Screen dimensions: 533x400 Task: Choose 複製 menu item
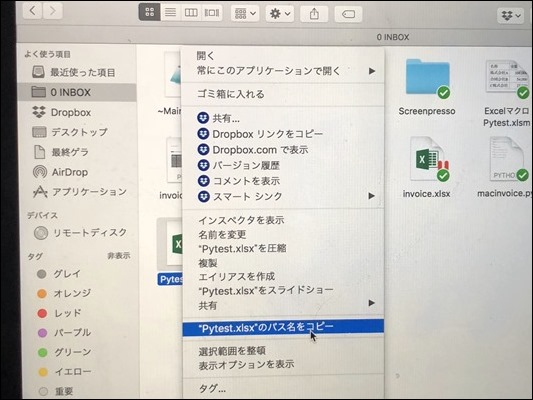283,263
